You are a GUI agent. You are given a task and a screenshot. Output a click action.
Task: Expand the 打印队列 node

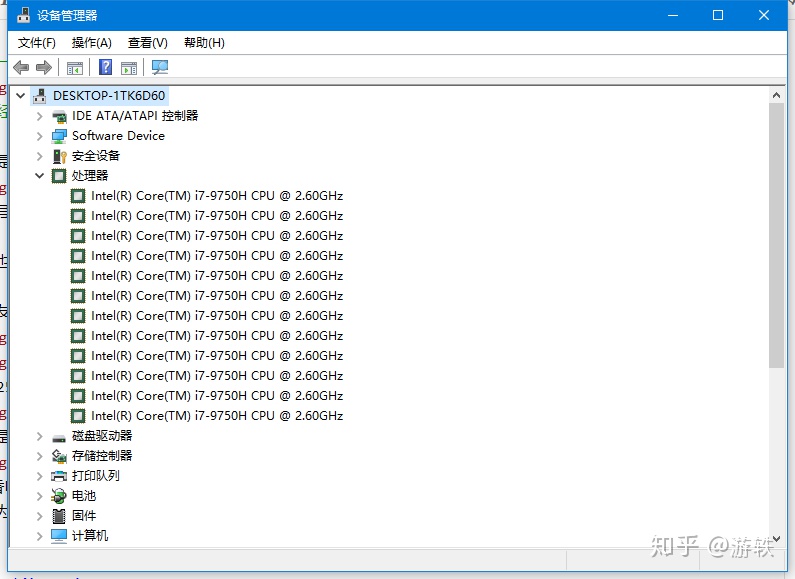[x=40, y=476]
